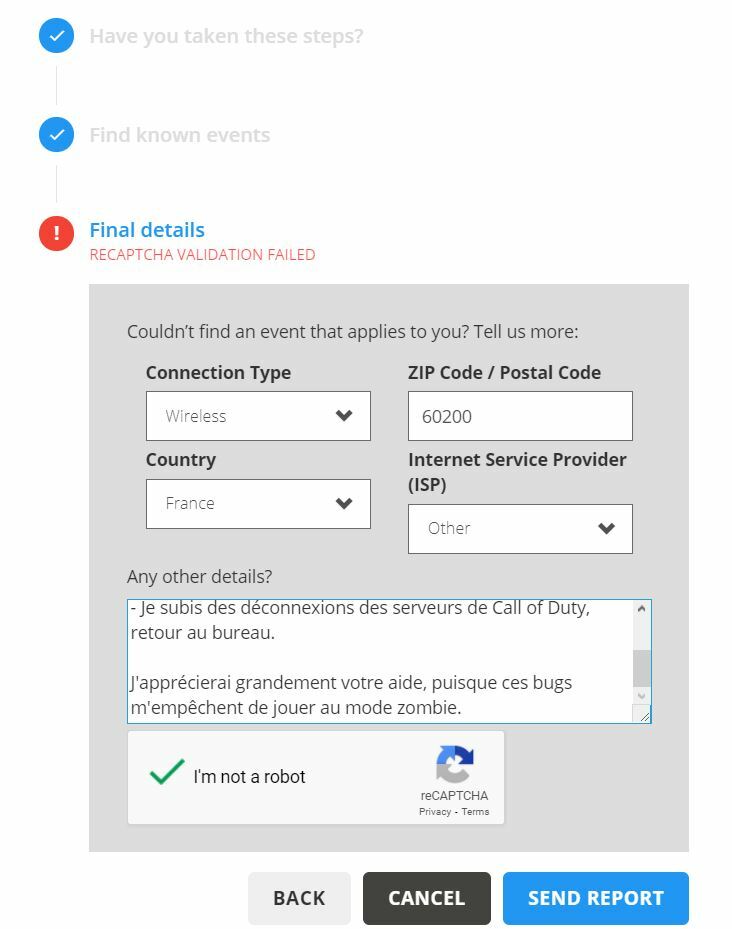Click the first step's blue checkmark icon
The width and height of the screenshot is (732, 929).
56,36
